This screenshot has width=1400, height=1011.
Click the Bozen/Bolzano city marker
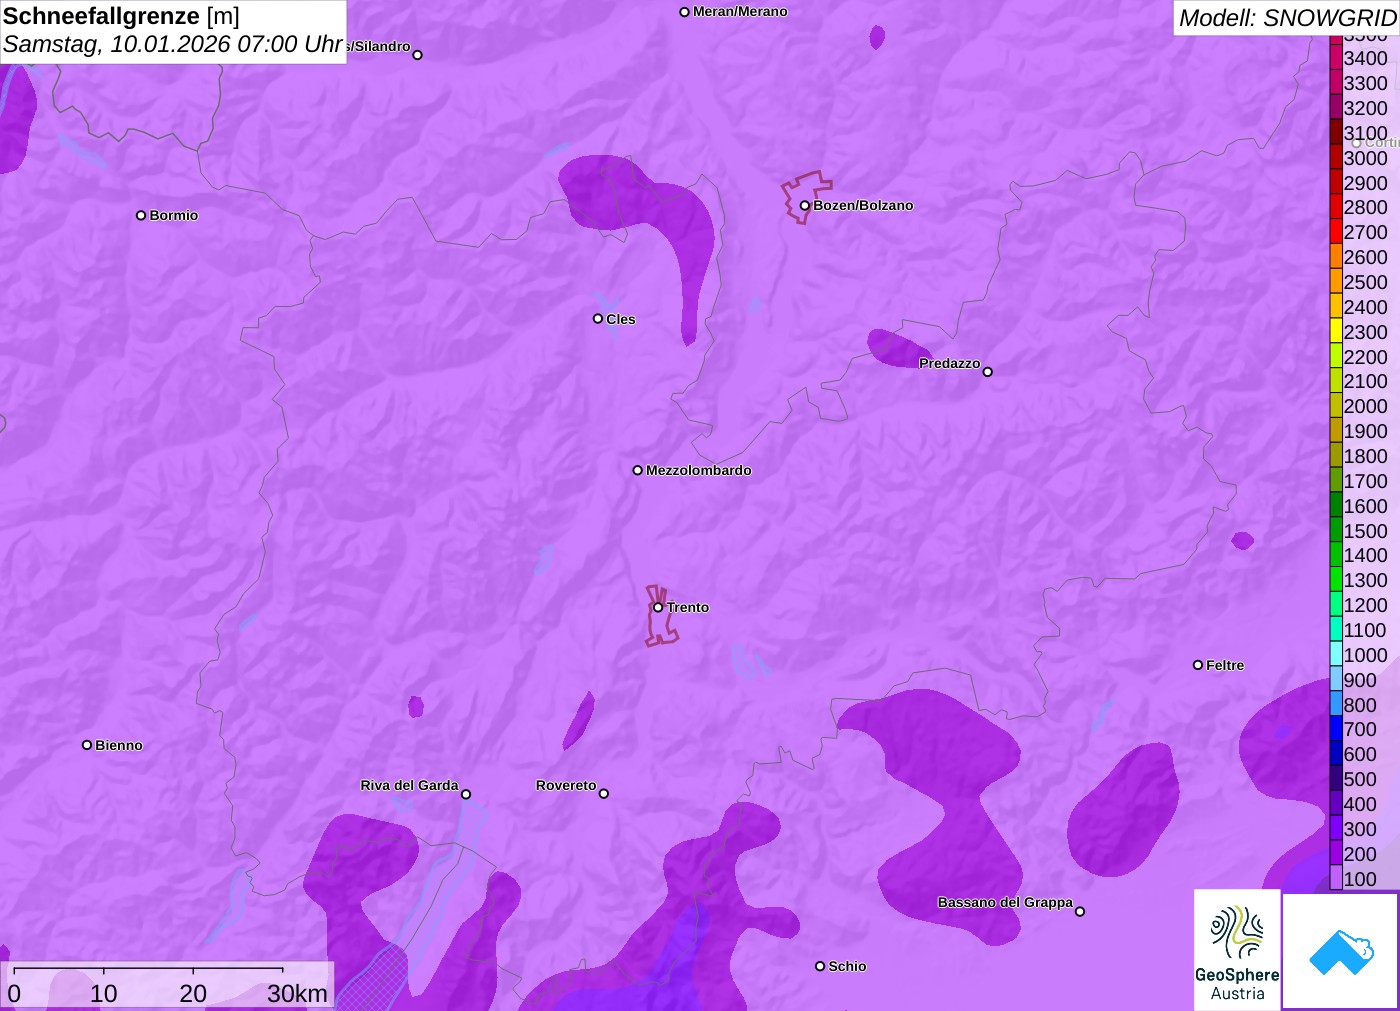click(804, 205)
